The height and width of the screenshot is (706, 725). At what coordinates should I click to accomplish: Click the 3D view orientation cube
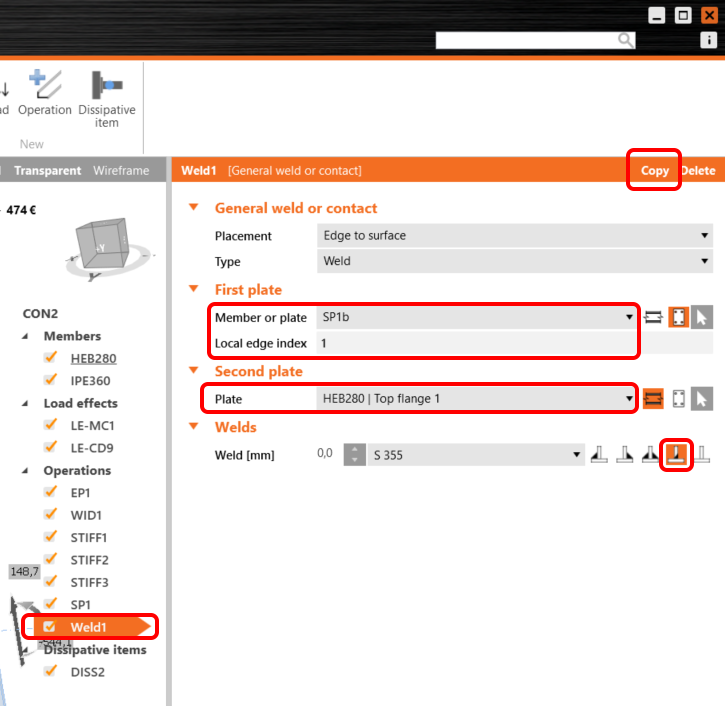click(103, 243)
